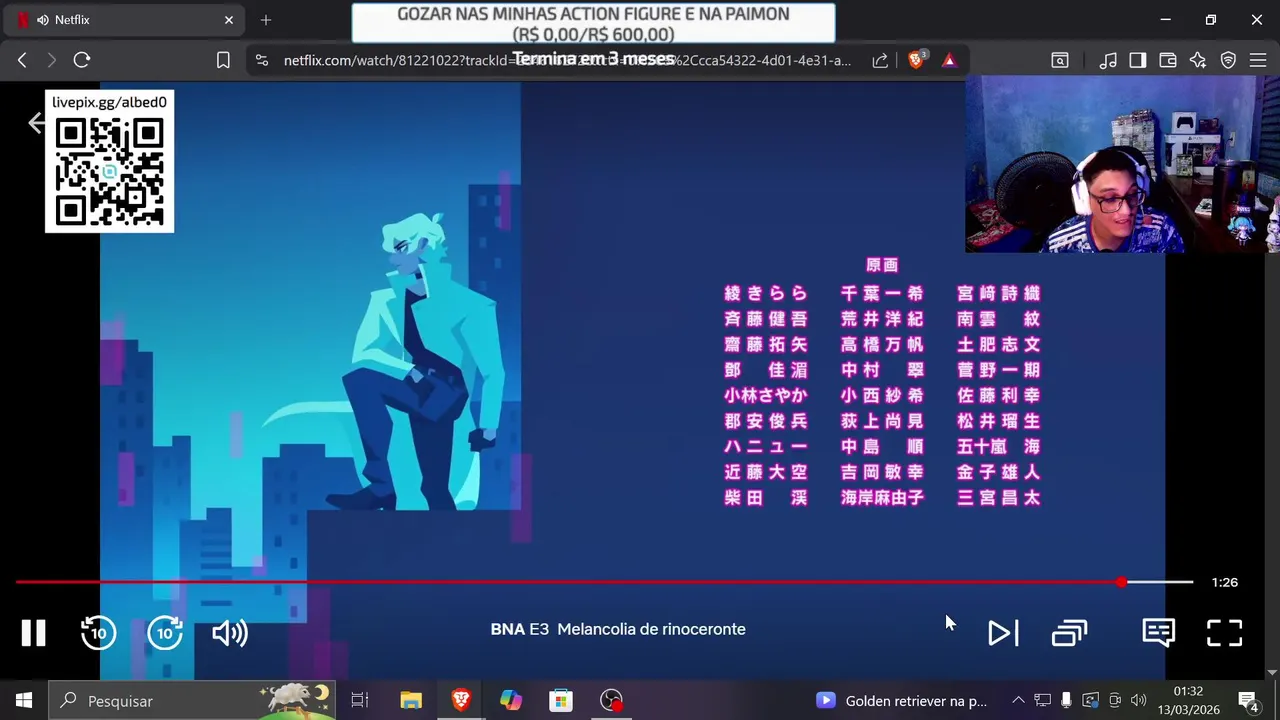Toggle the Brave sidebar panel
Image resolution: width=1280 pixels, height=720 pixels.
[x=1138, y=60]
